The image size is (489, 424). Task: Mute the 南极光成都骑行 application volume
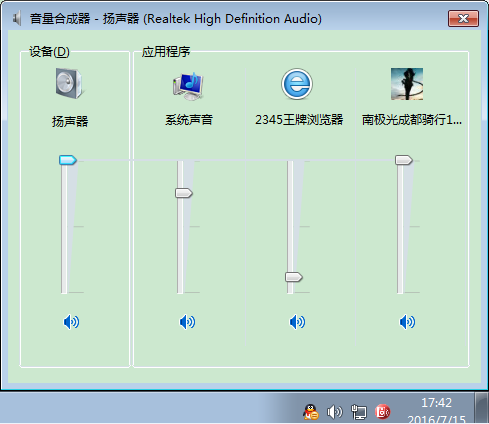[x=407, y=322]
